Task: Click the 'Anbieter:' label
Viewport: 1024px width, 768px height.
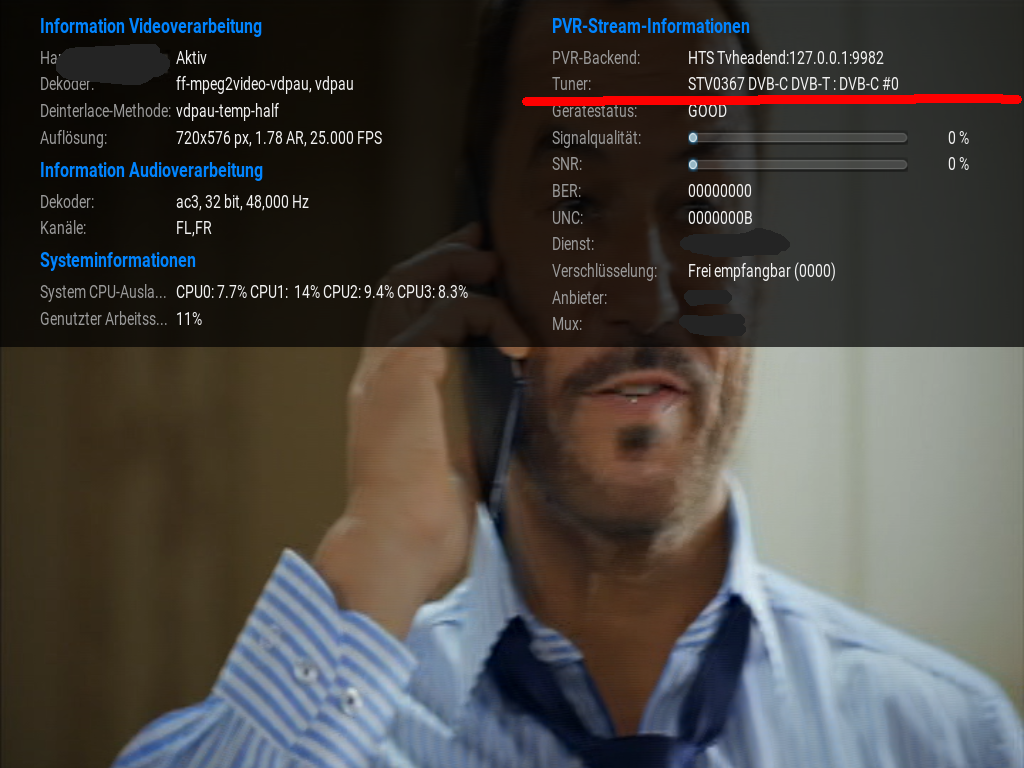Action: (x=579, y=298)
